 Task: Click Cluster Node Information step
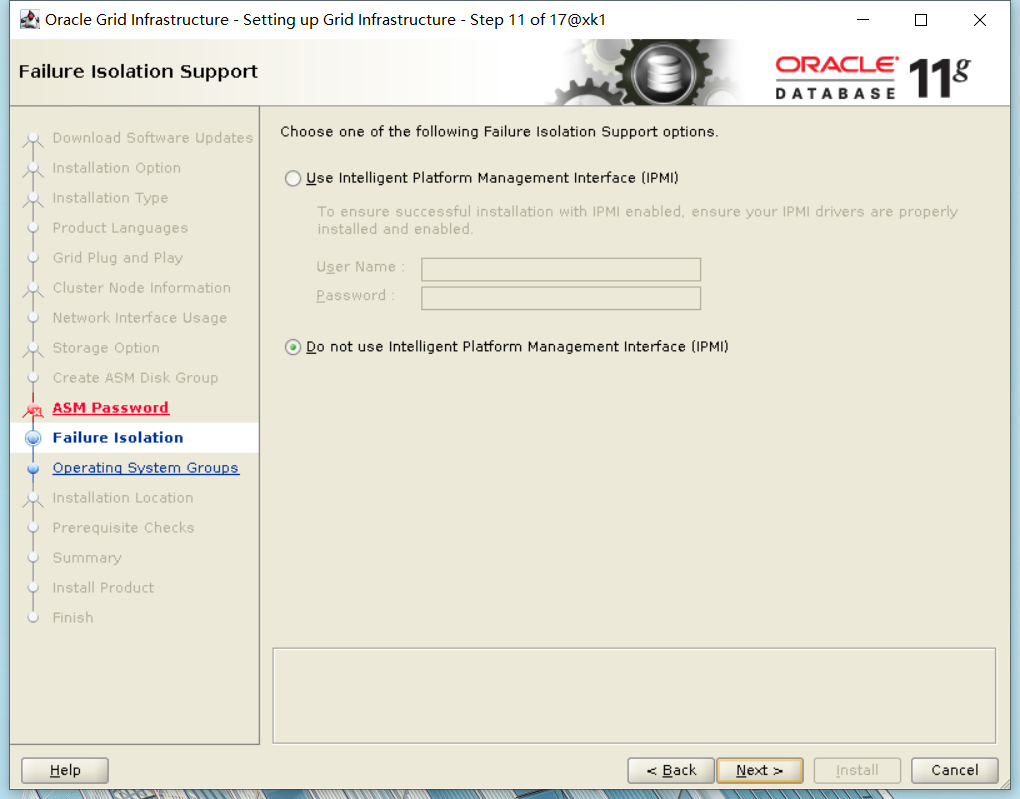[142, 288]
